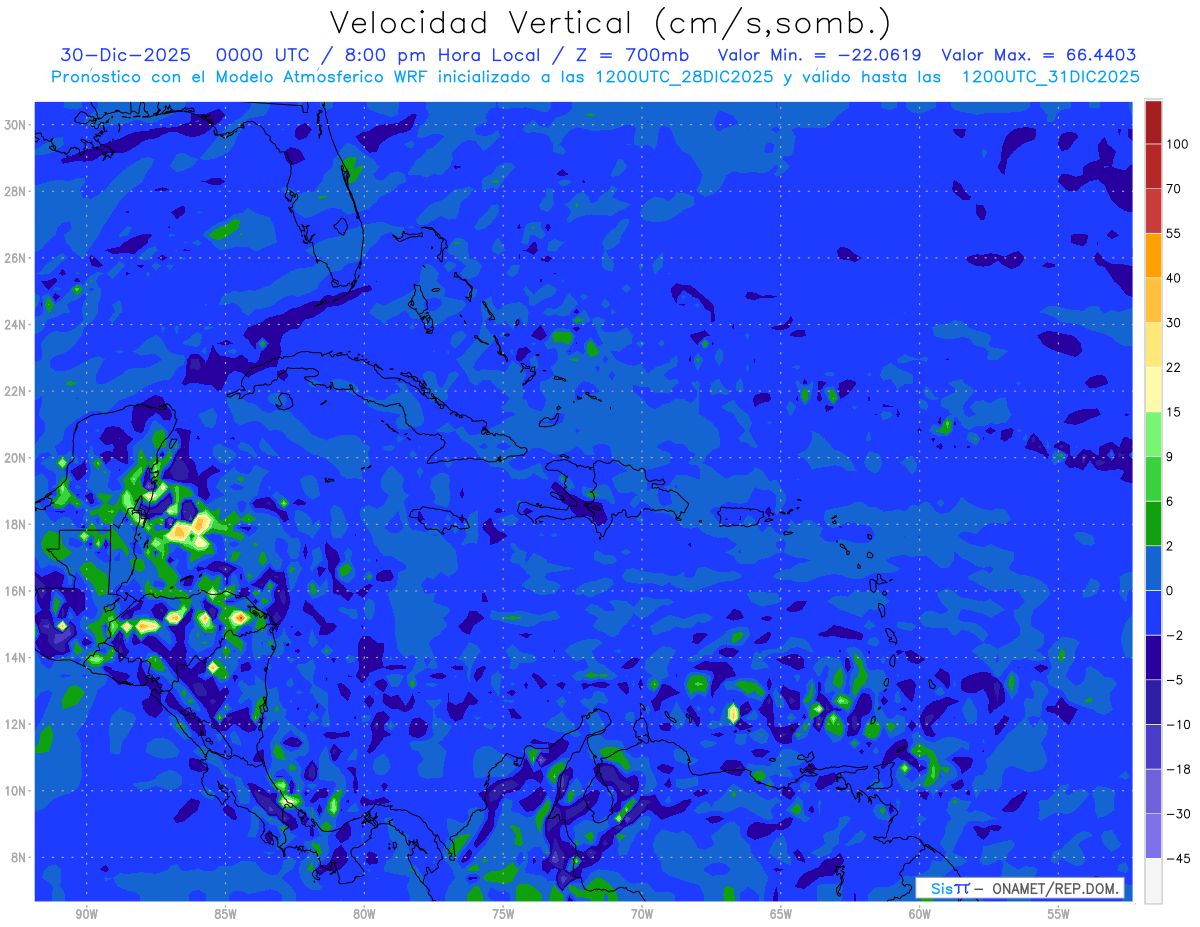The image size is (1200, 927).
Task: Click the 14N latitude label
Action: [17, 658]
